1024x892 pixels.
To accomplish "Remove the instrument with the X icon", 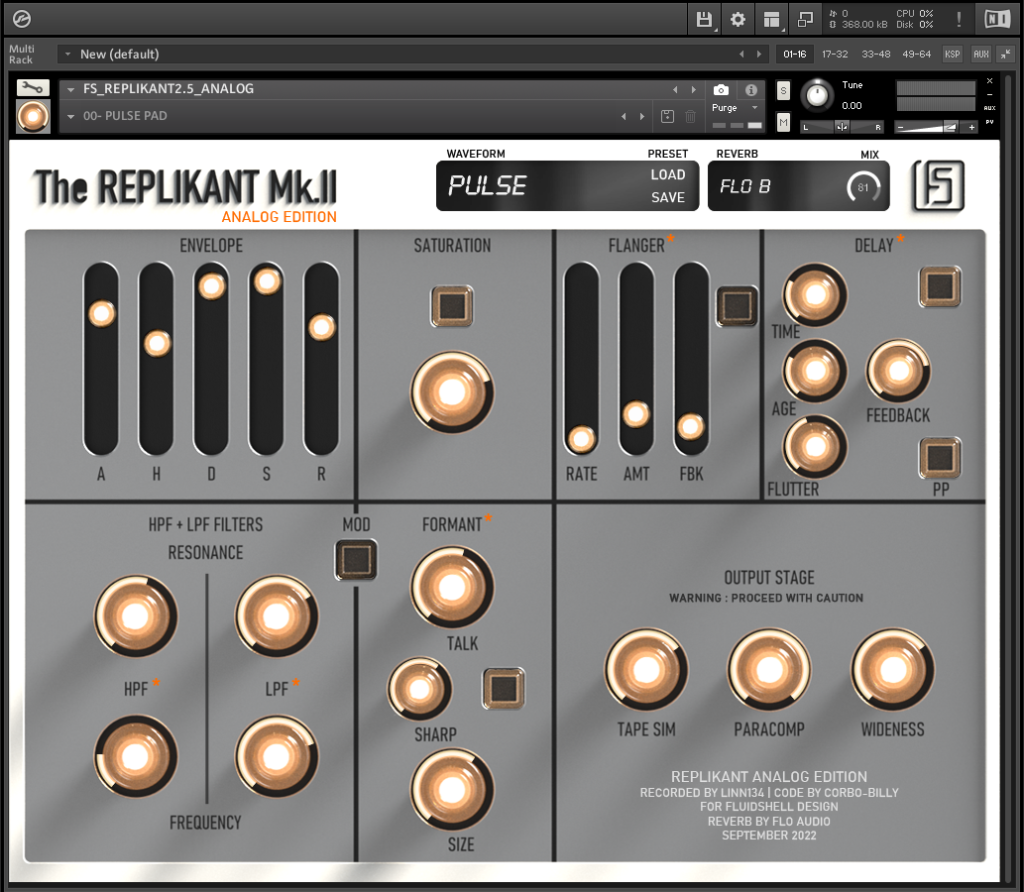I will tap(989, 81).
